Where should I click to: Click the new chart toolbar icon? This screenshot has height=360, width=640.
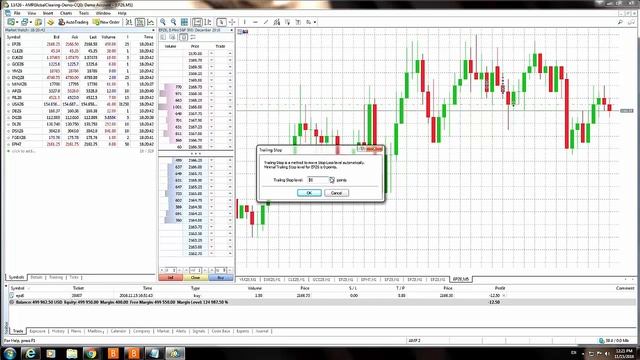click(x=11, y=22)
